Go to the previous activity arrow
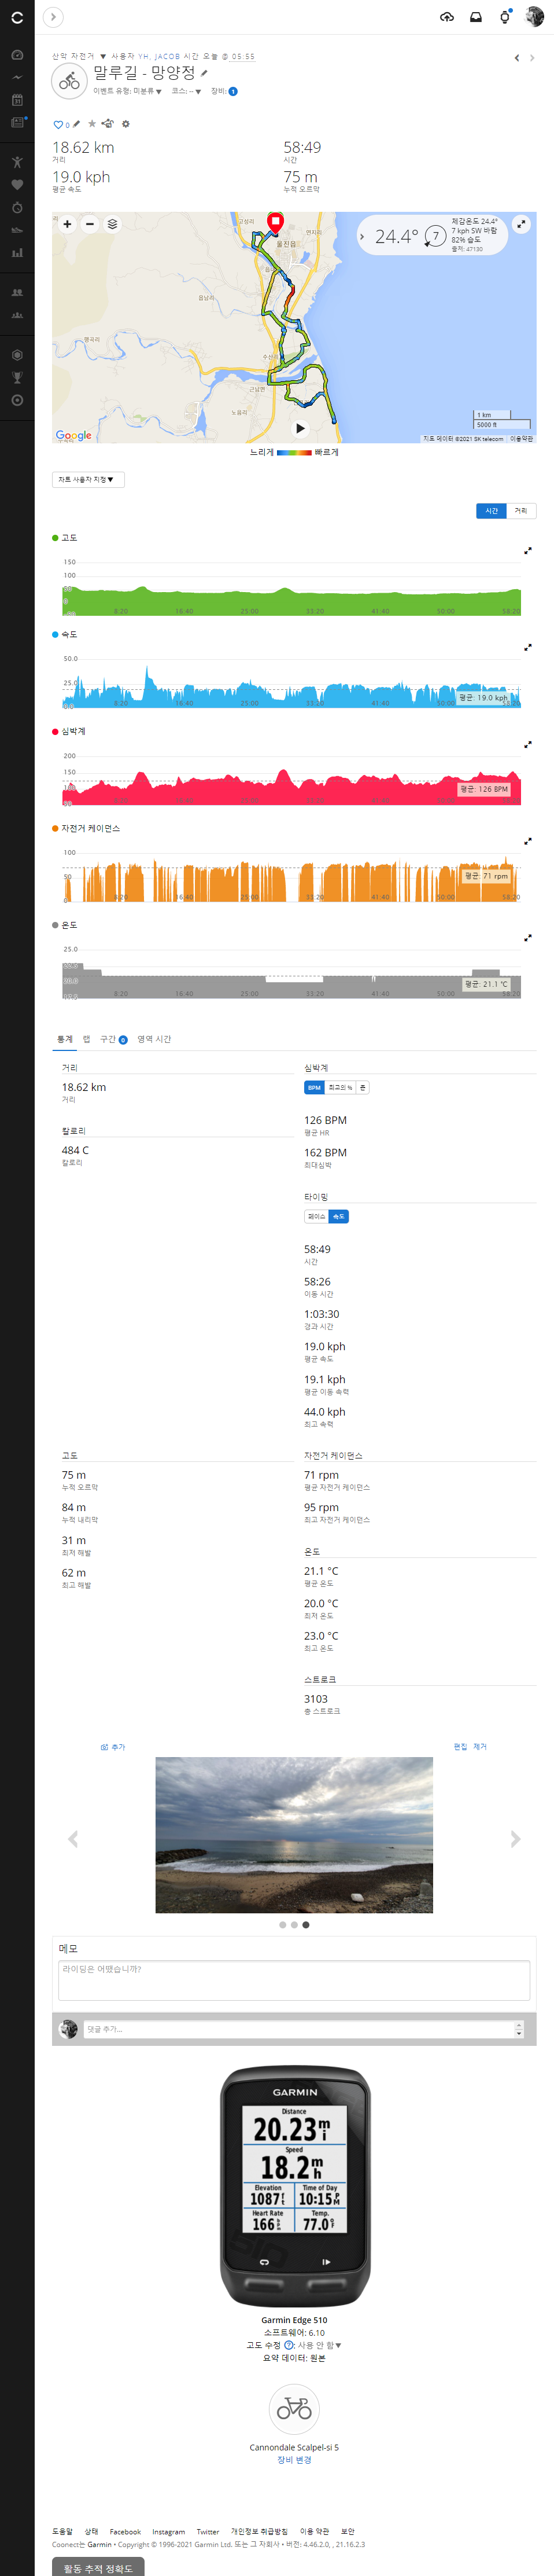The image size is (554, 2576). click(517, 58)
